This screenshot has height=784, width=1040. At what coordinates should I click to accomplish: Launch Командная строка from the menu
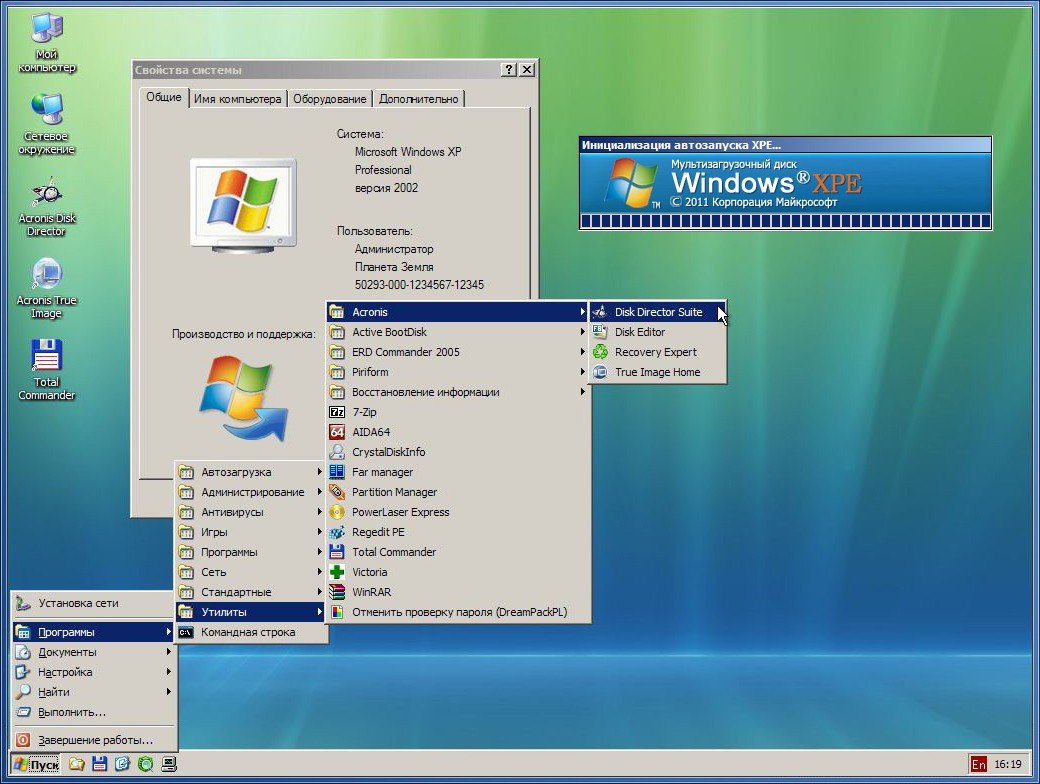pos(251,632)
